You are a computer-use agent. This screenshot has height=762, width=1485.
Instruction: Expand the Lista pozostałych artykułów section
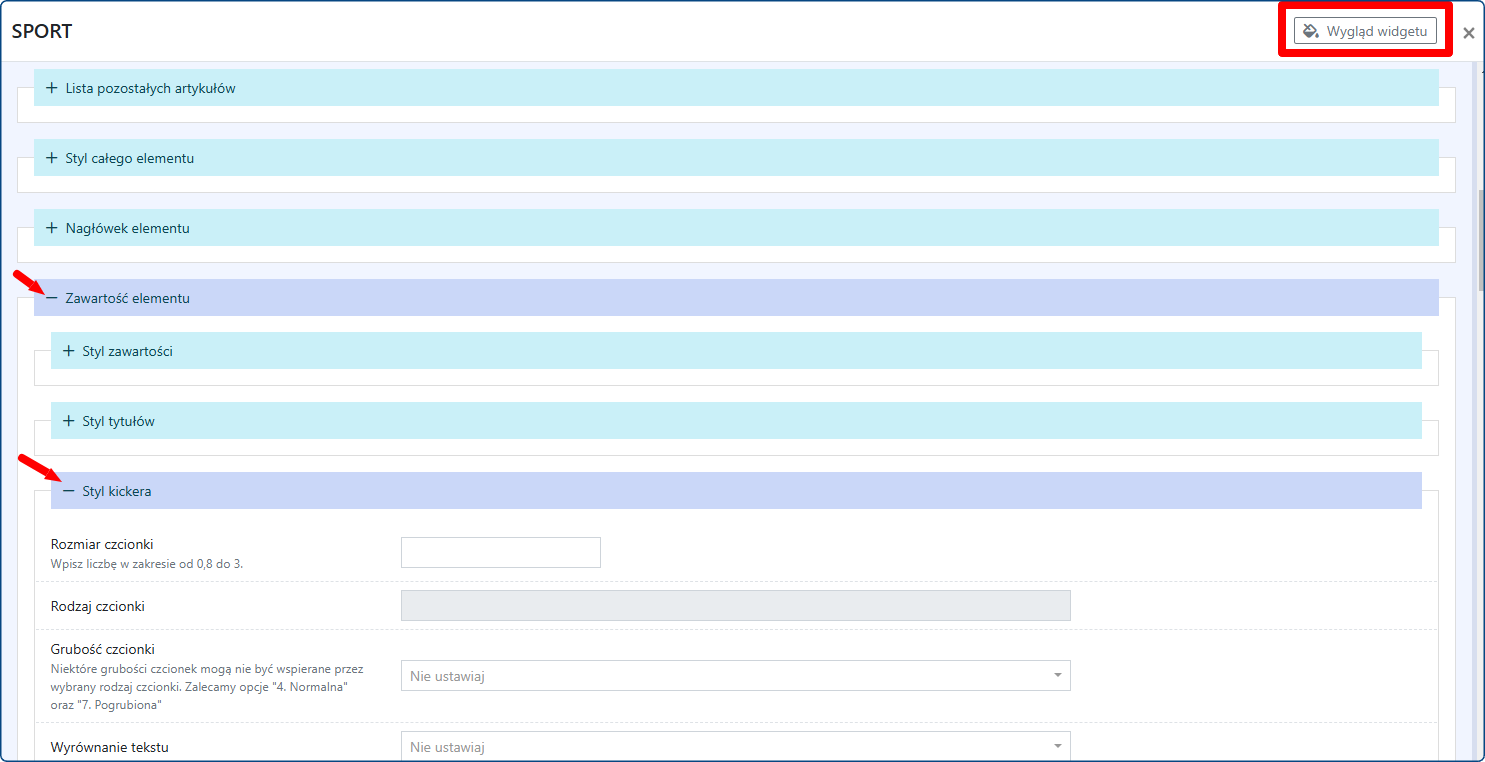coord(150,88)
